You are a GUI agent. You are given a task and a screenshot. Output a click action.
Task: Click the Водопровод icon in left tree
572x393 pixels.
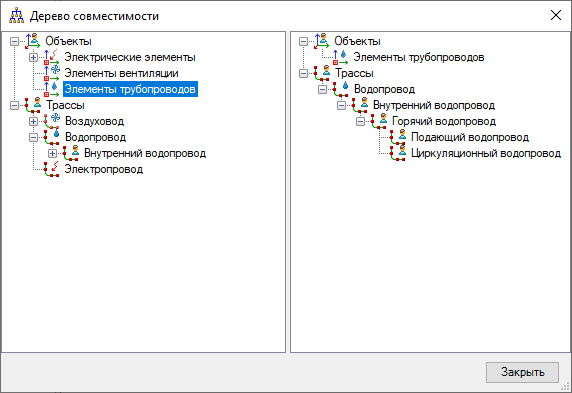(52, 138)
